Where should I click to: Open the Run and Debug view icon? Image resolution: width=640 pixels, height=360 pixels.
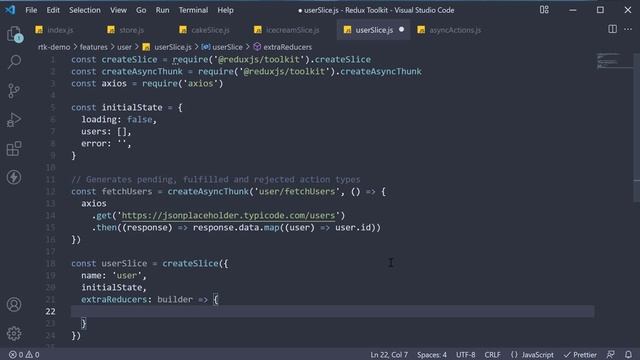[x=14, y=120]
